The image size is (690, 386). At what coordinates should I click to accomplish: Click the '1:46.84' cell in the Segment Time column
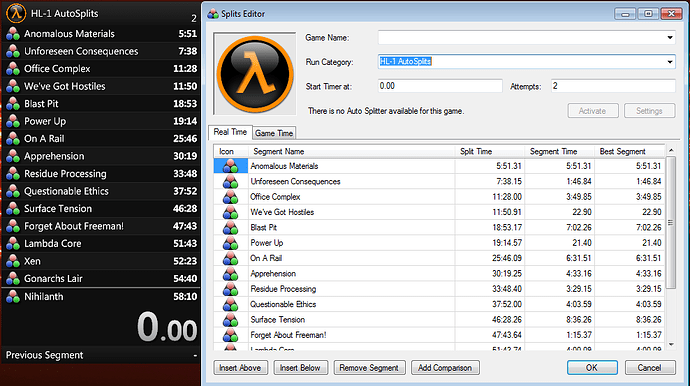(x=559, y=181)
